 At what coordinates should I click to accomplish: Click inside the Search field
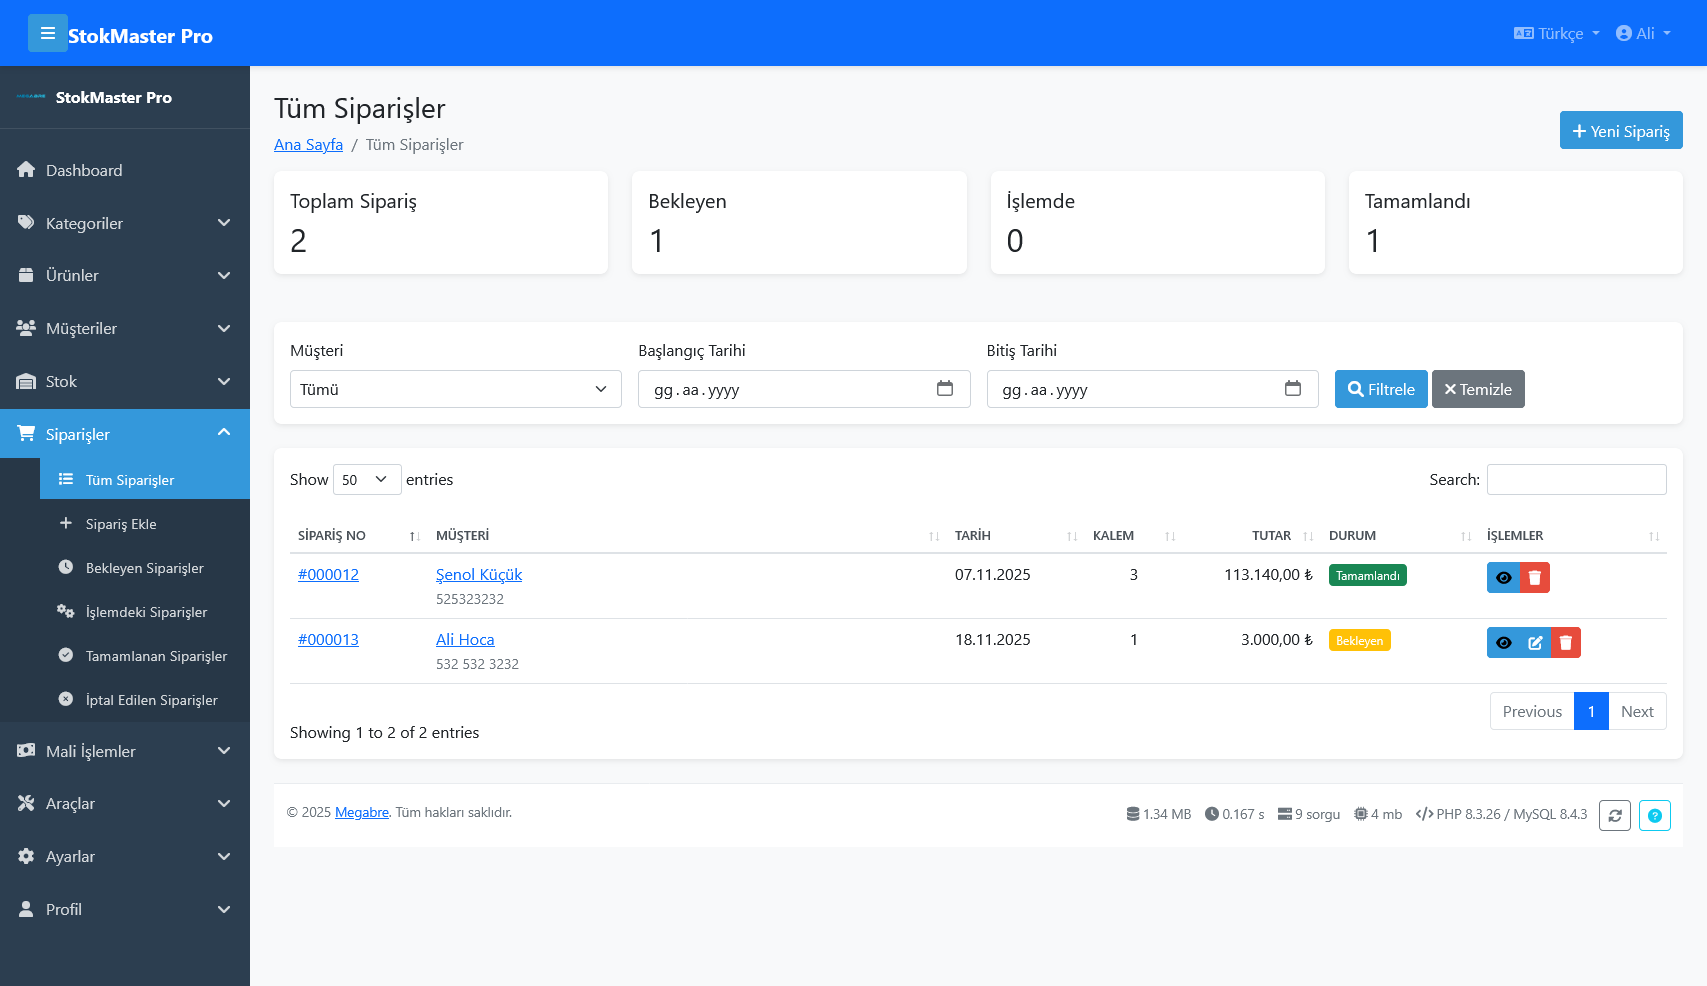pyautogui.click(x=1576, y=479)
